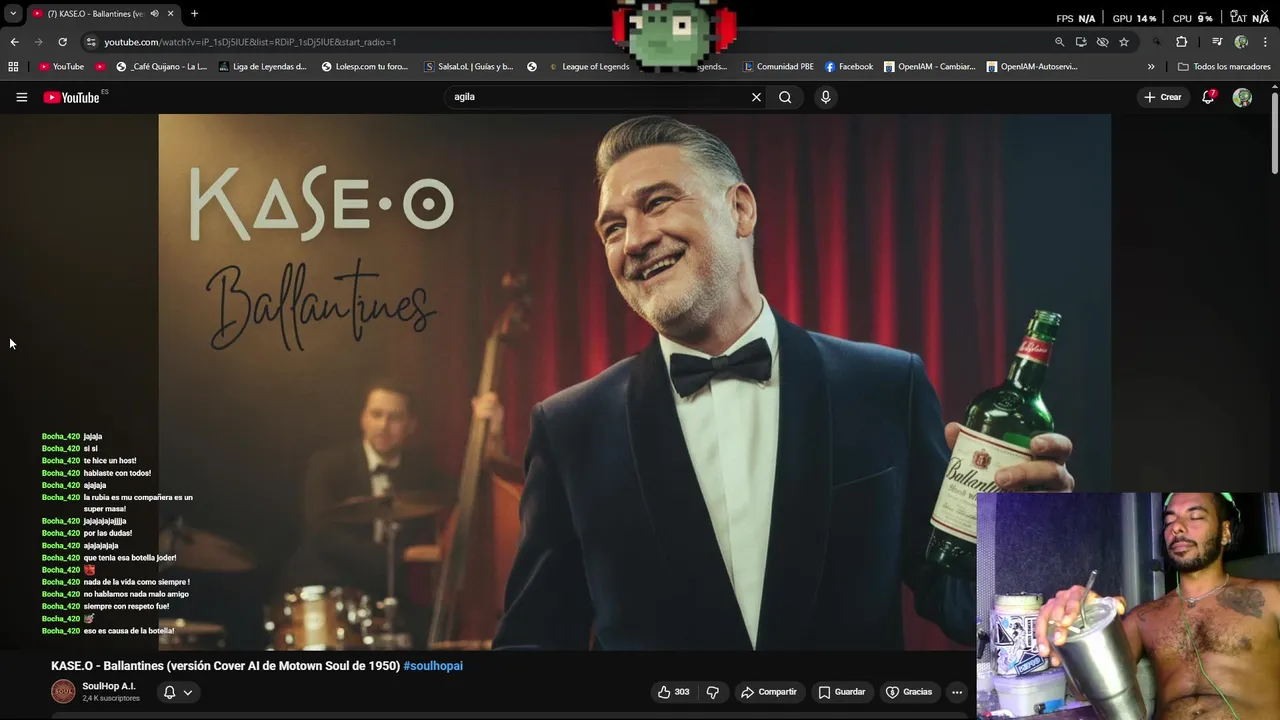Open the SoulHop A.I. channel name
This screenshot has height=720, width=1280.
point(109,686)
